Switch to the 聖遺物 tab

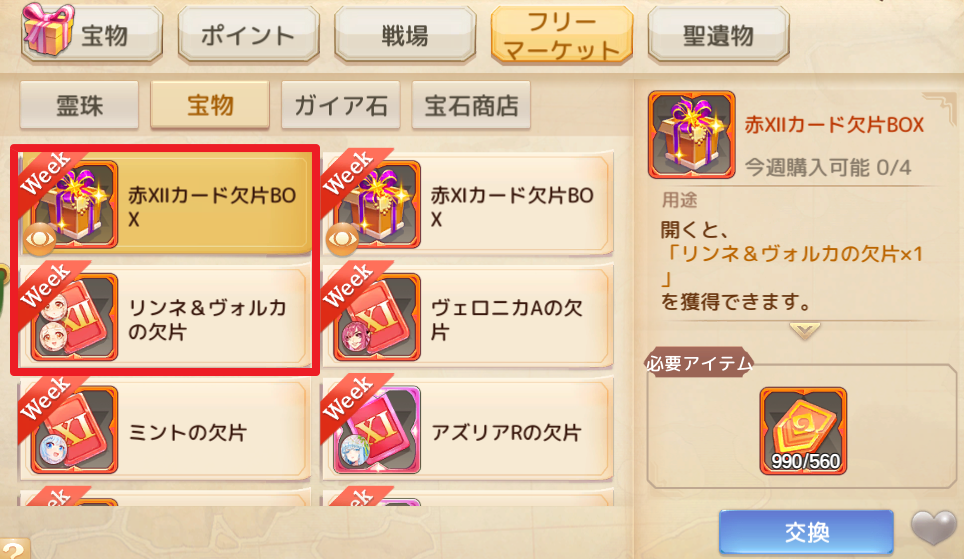719,34
